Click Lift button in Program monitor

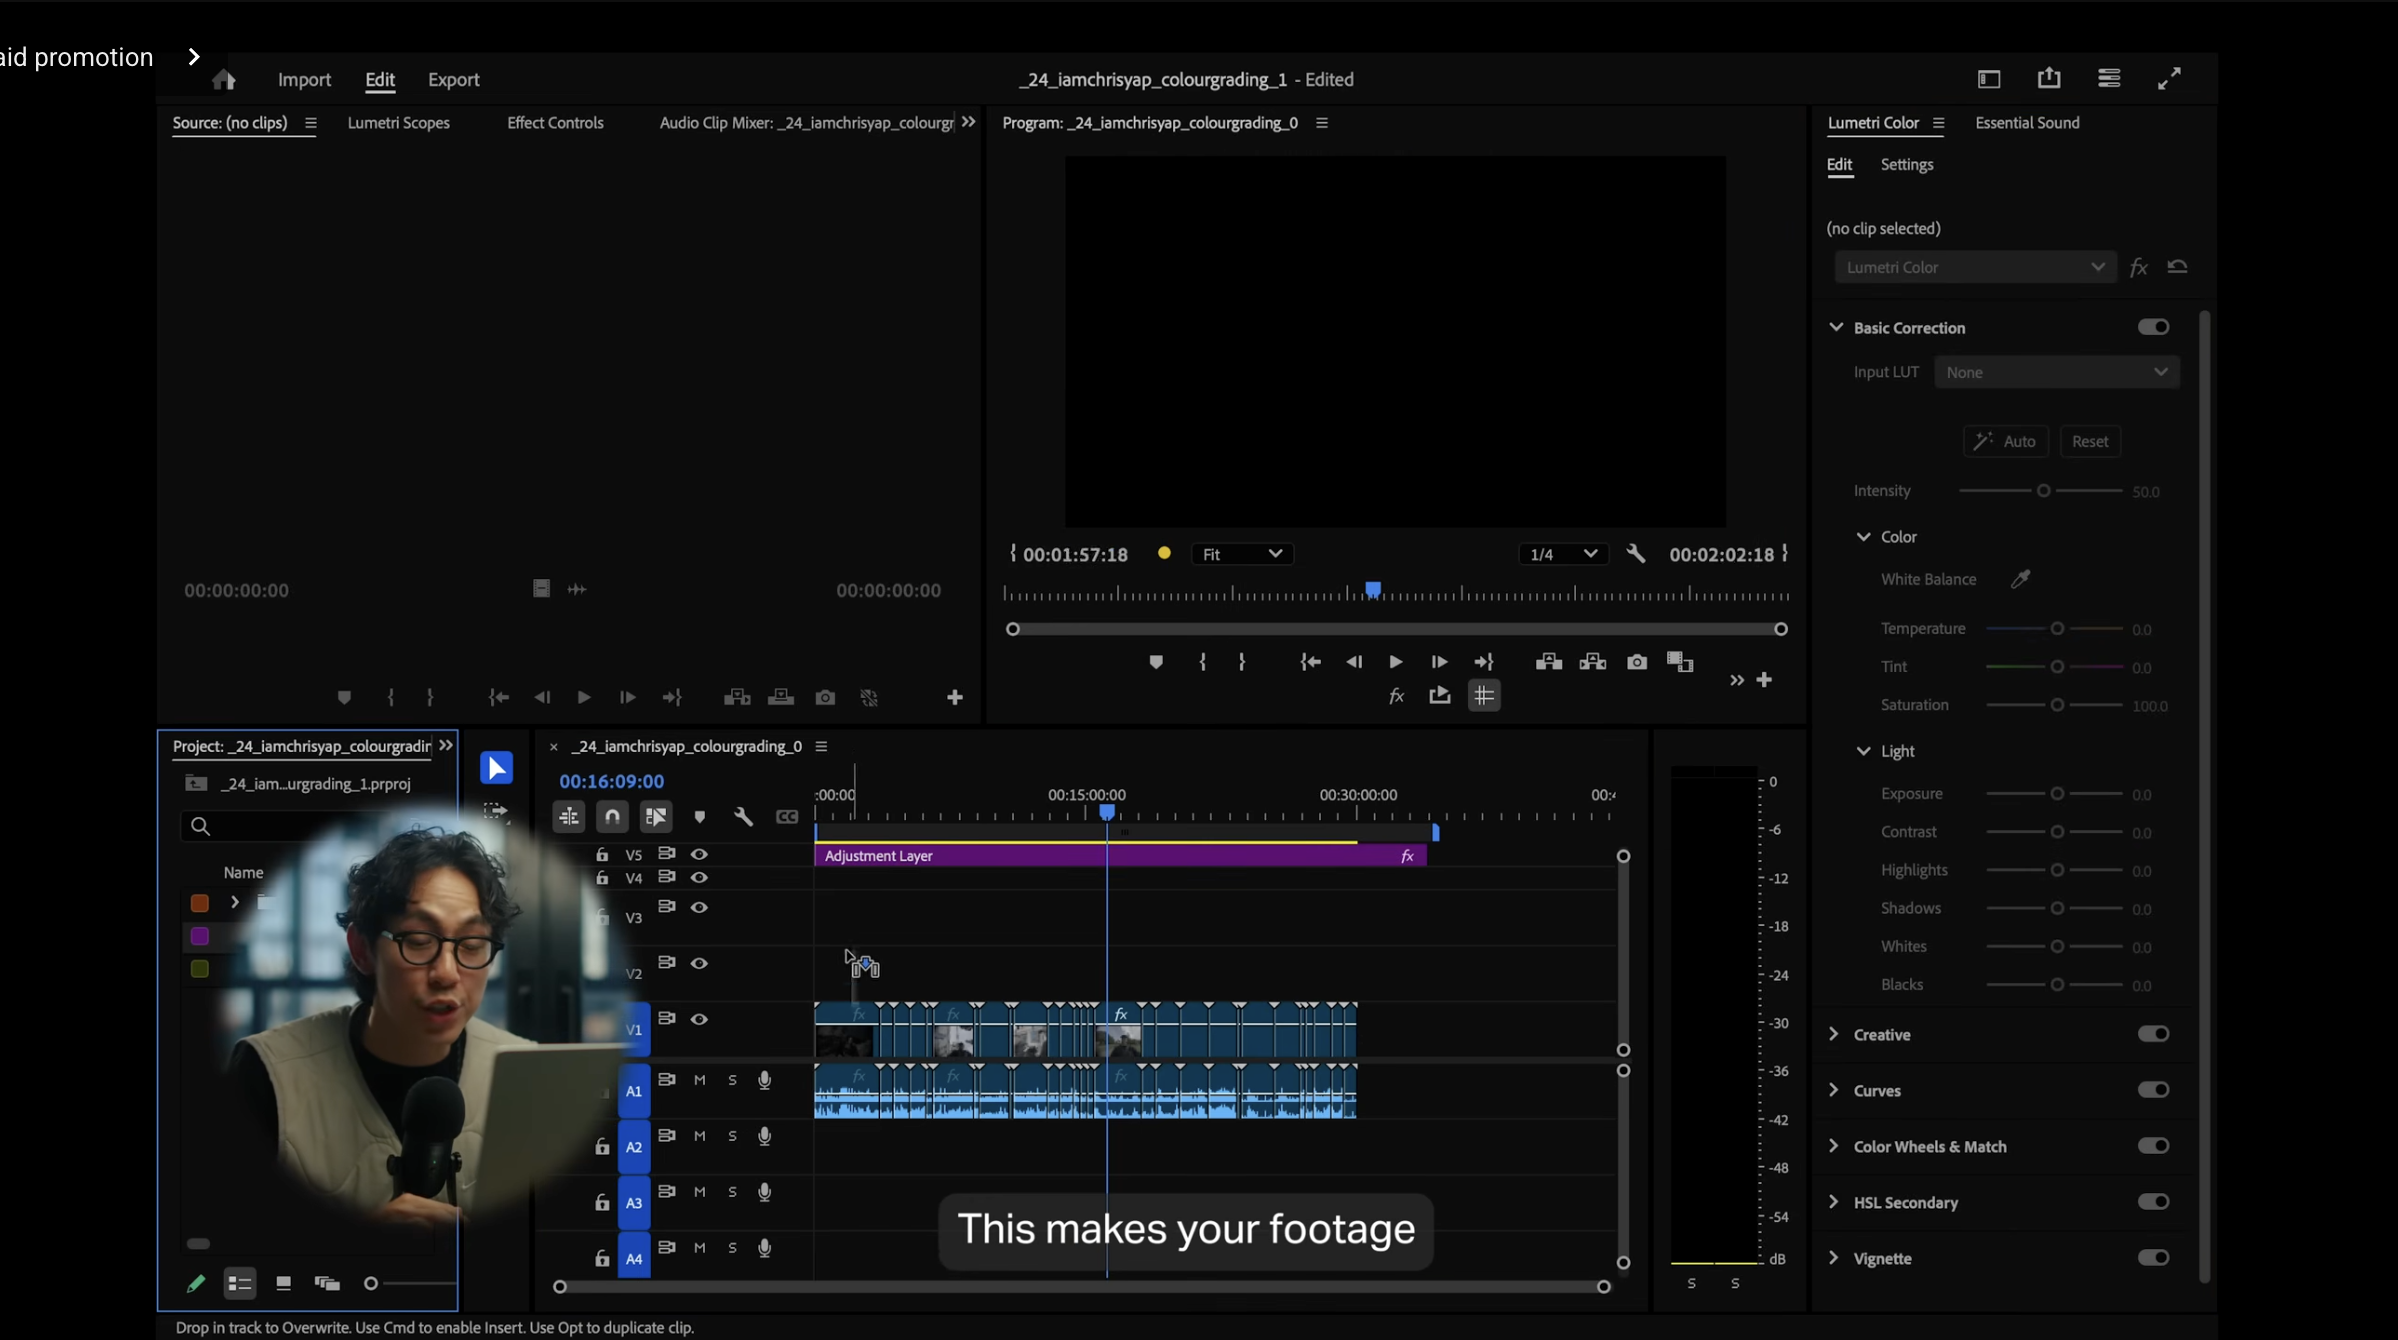click(1549, 662)
